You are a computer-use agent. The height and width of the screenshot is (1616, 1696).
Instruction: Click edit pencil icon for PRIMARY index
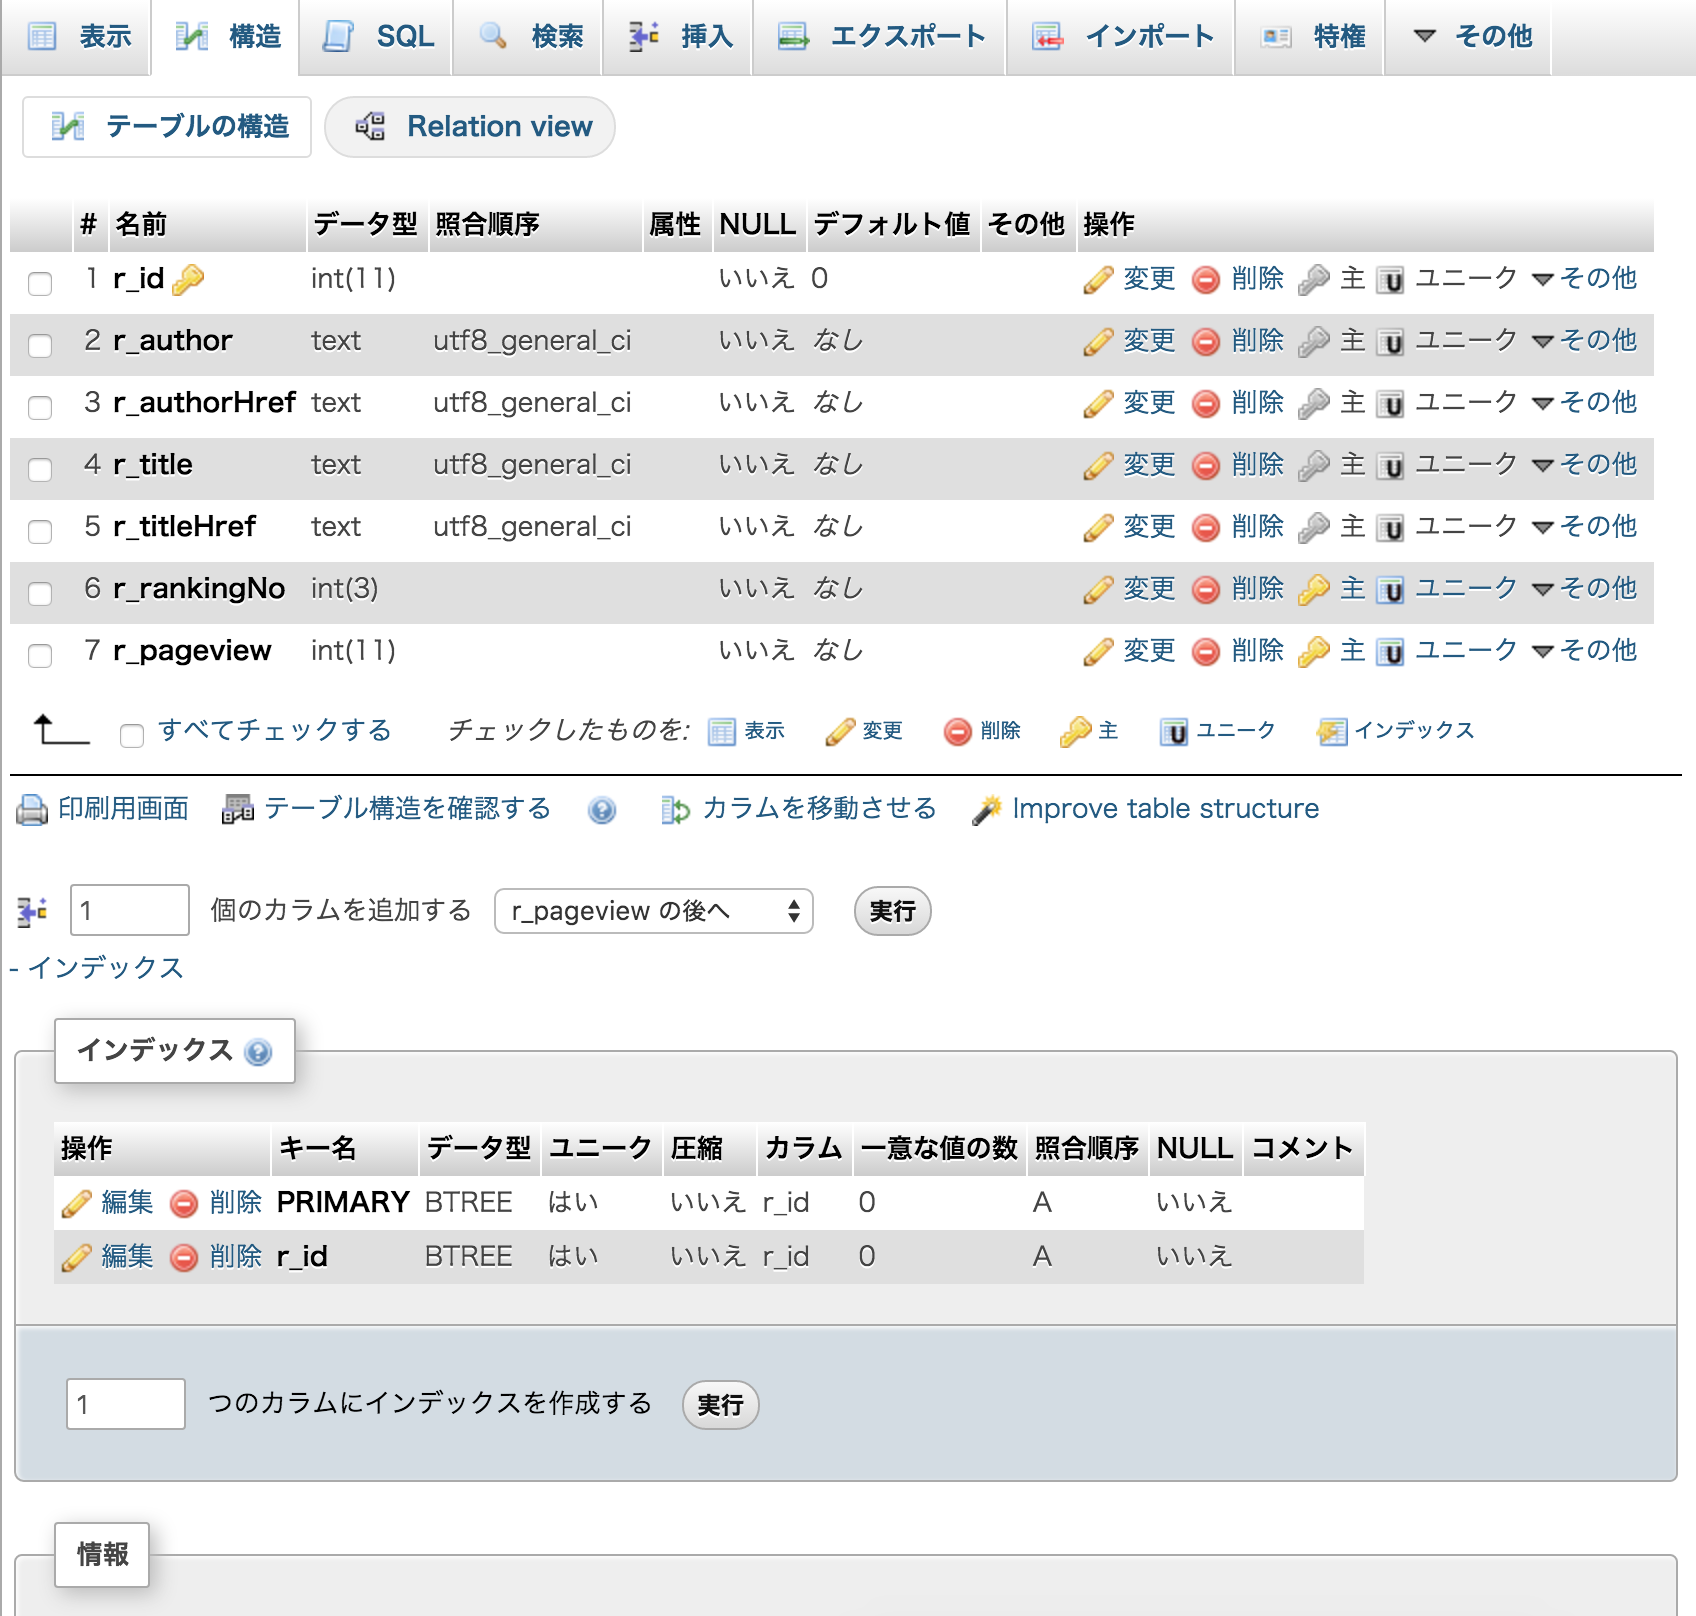[76, 1204]
